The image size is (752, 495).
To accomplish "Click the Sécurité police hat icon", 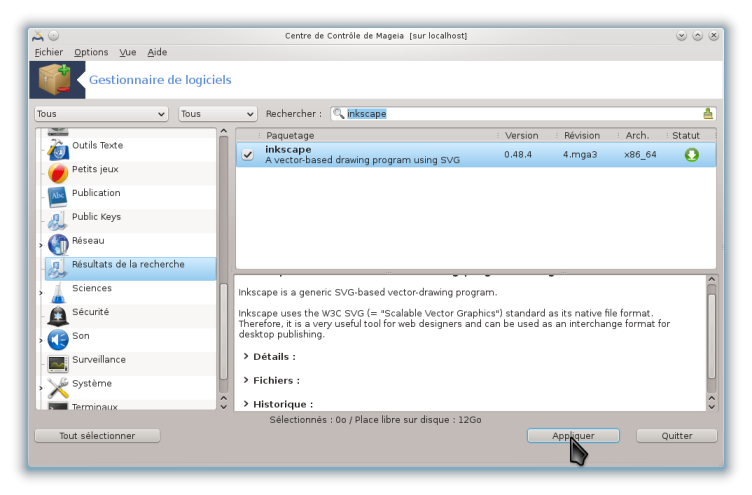I will tap(58, 316).
